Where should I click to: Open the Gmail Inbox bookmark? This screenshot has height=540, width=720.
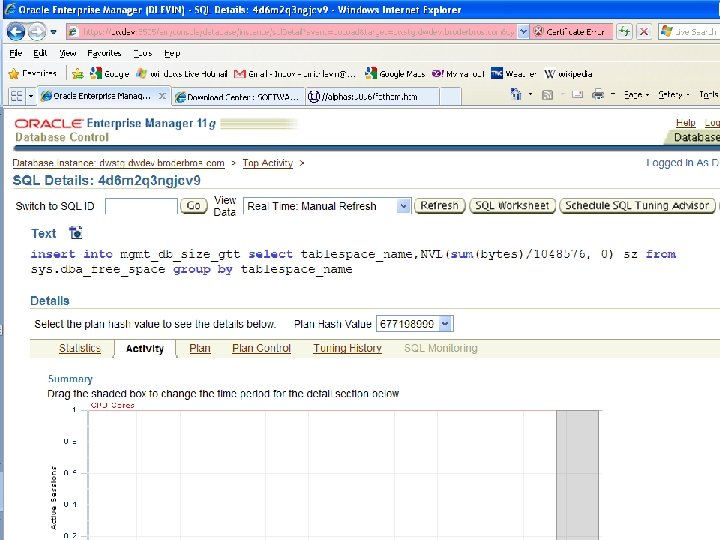294,73
